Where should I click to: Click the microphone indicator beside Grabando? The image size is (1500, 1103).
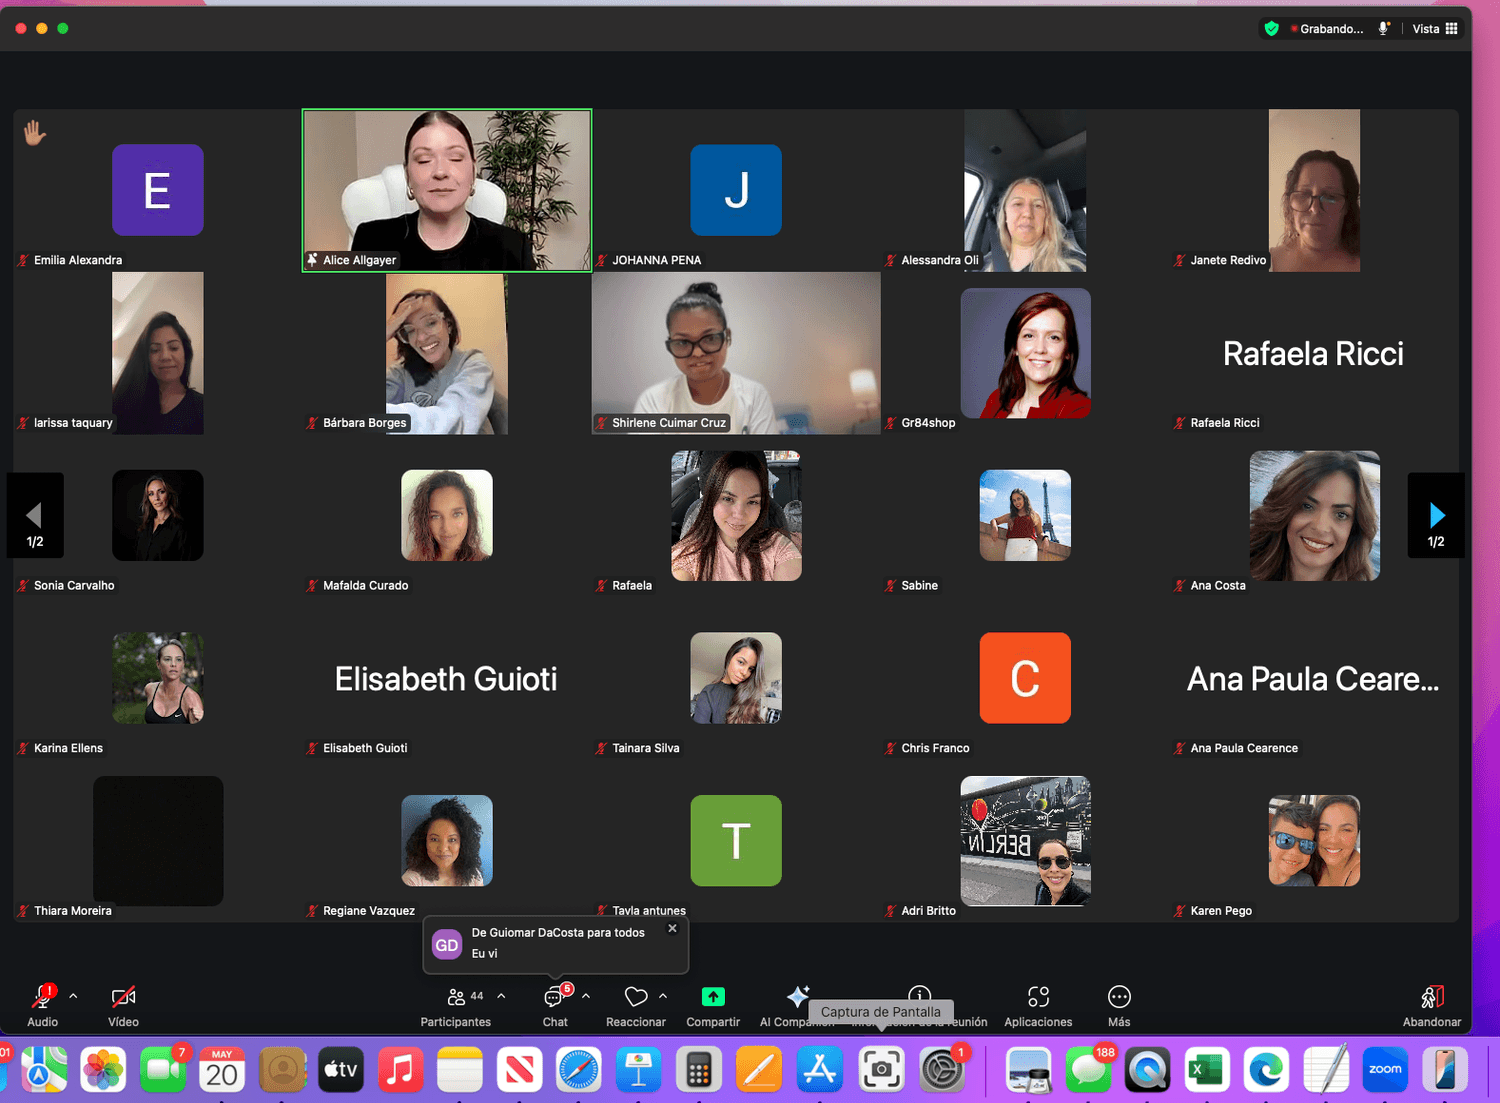[1384, 29]
